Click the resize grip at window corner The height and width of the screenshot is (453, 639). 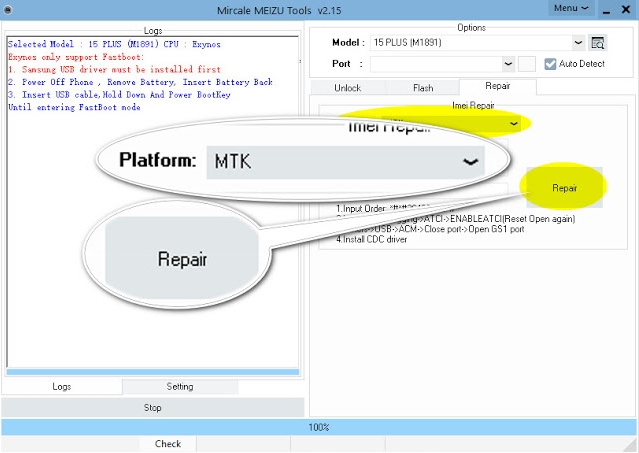tap(633, 447)
